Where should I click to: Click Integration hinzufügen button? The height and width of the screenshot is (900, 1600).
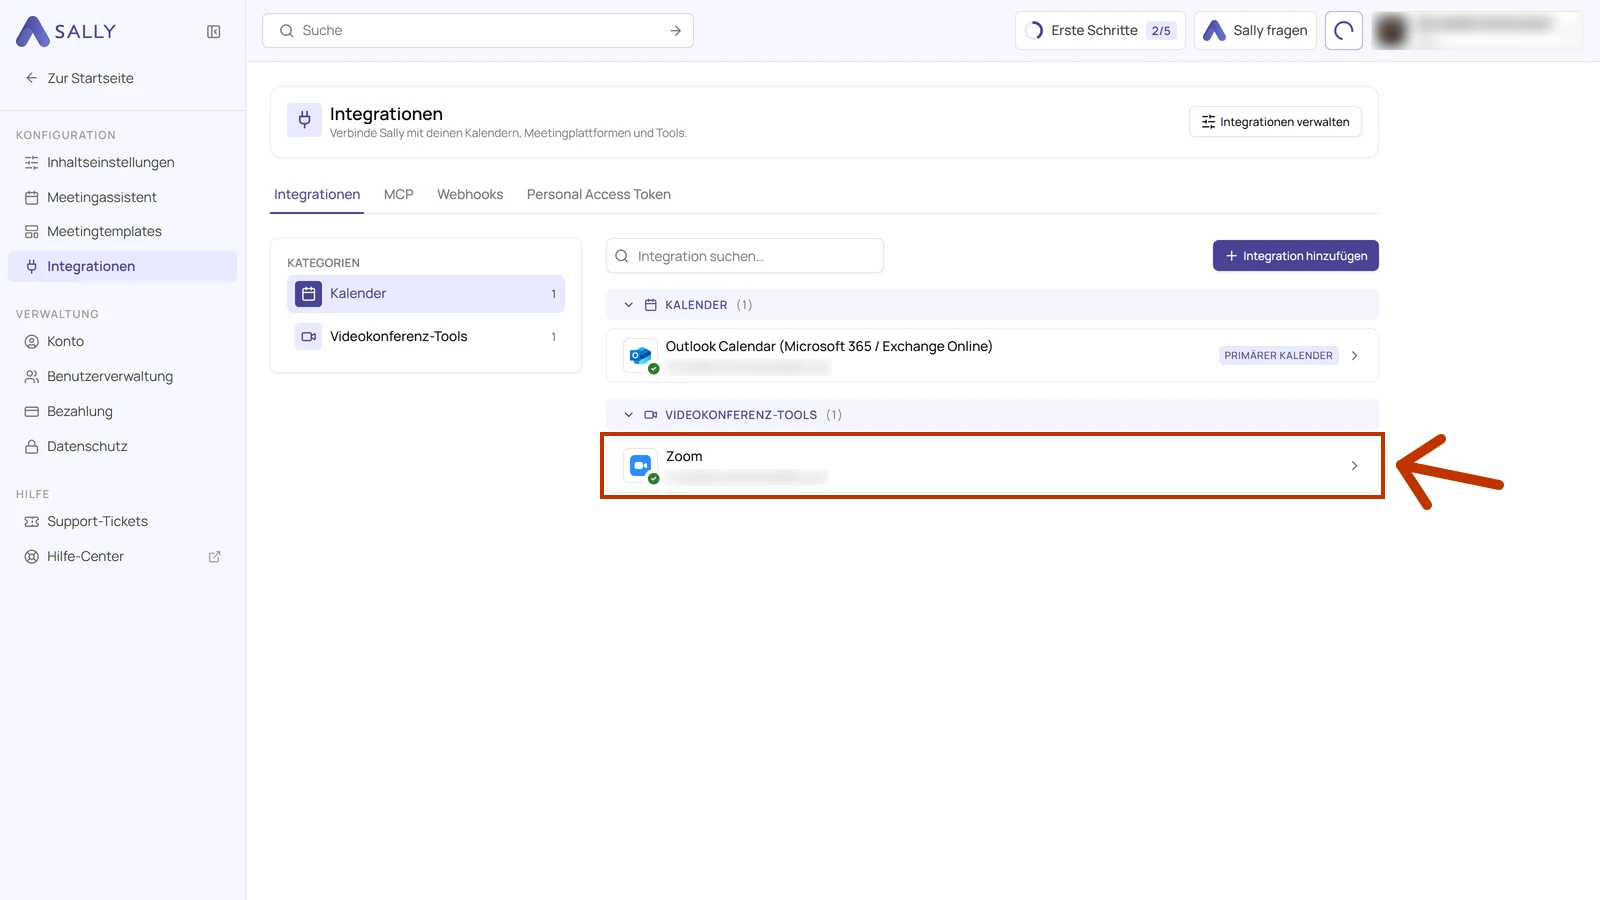(1296, 256)
